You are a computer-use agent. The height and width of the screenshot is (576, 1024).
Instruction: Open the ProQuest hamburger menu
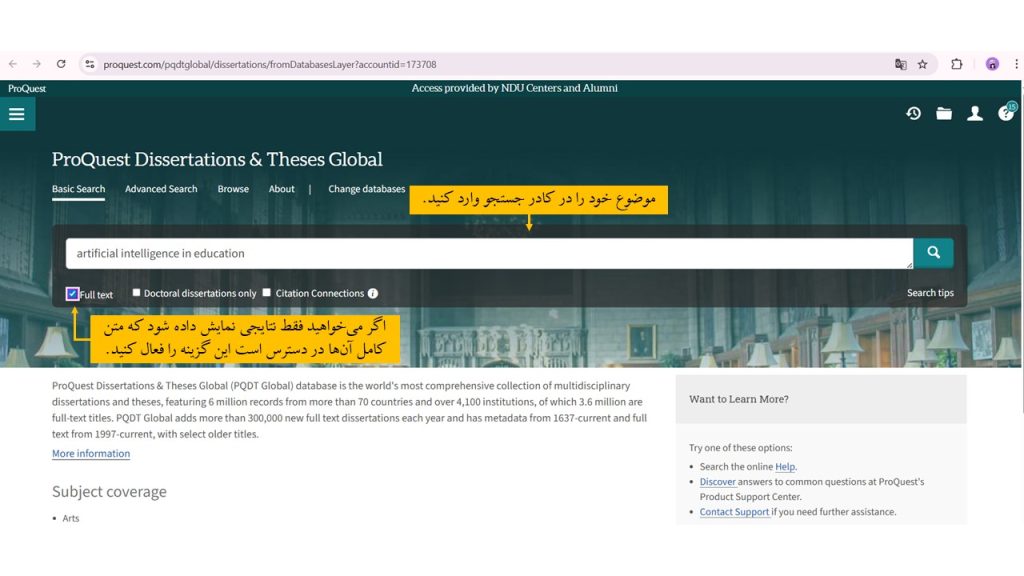coord(17,114)
